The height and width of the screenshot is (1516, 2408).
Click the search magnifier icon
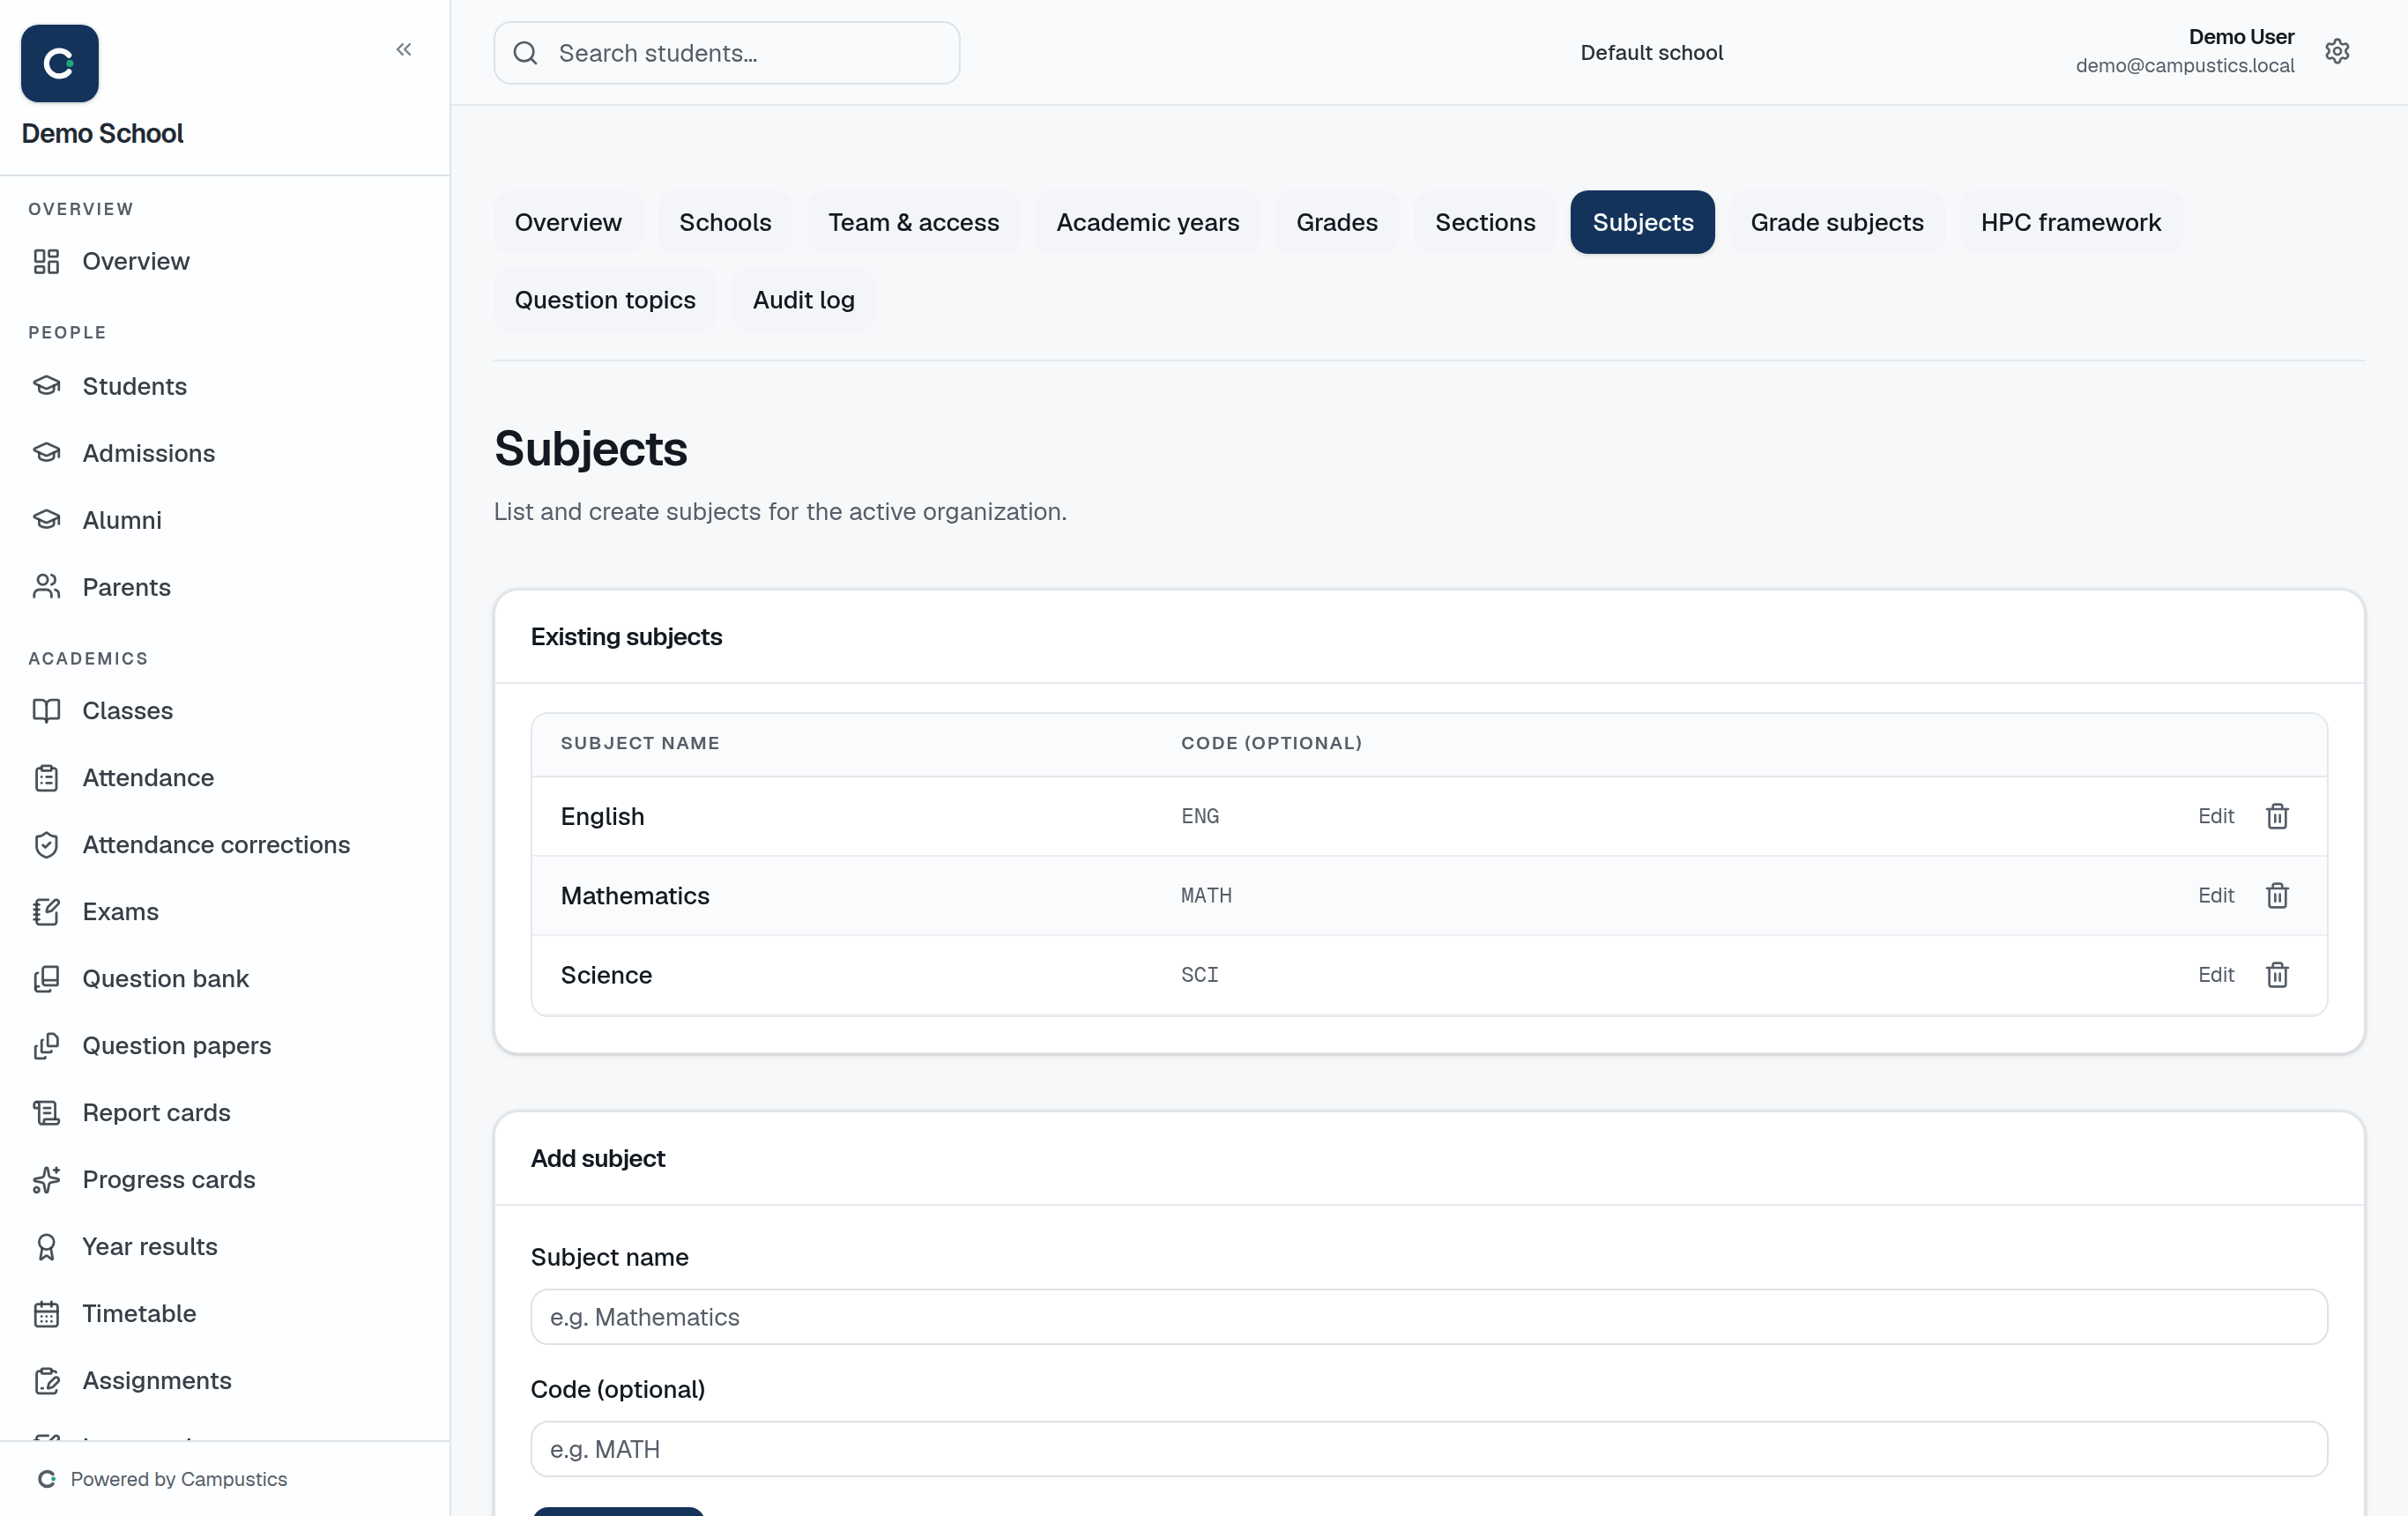click(x=526, y=53)
